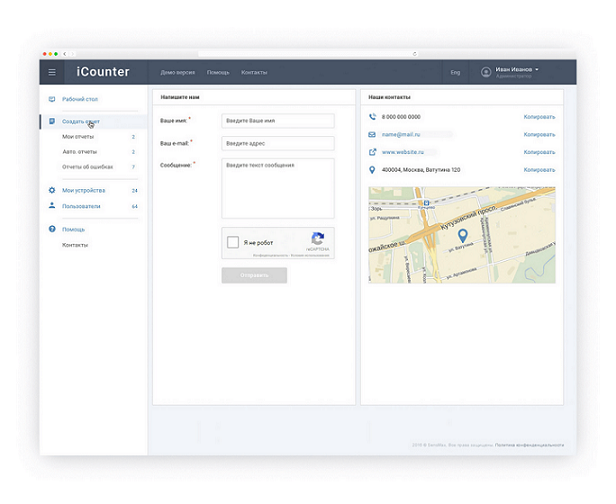
Task: Click the map pin marker on the map
Action: pos(461,237)
